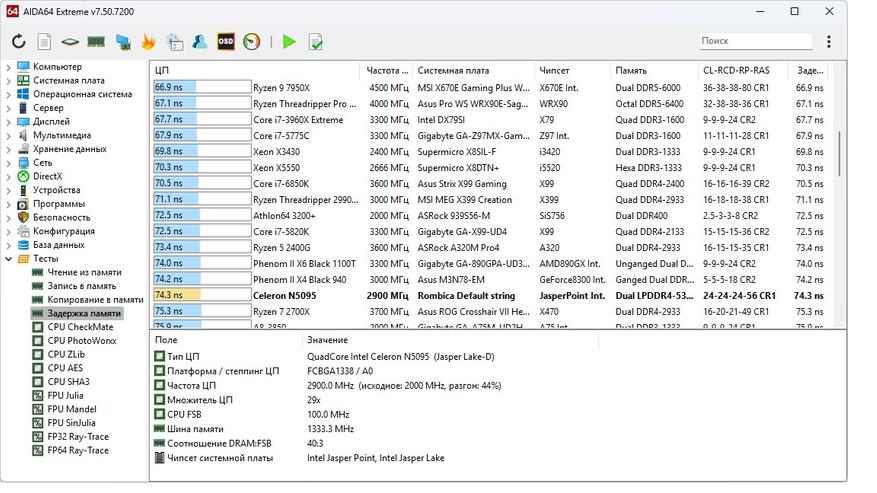Sort by Системная плата column header
The height and width of the screenshot is (493, 877).
coord(473,71)
